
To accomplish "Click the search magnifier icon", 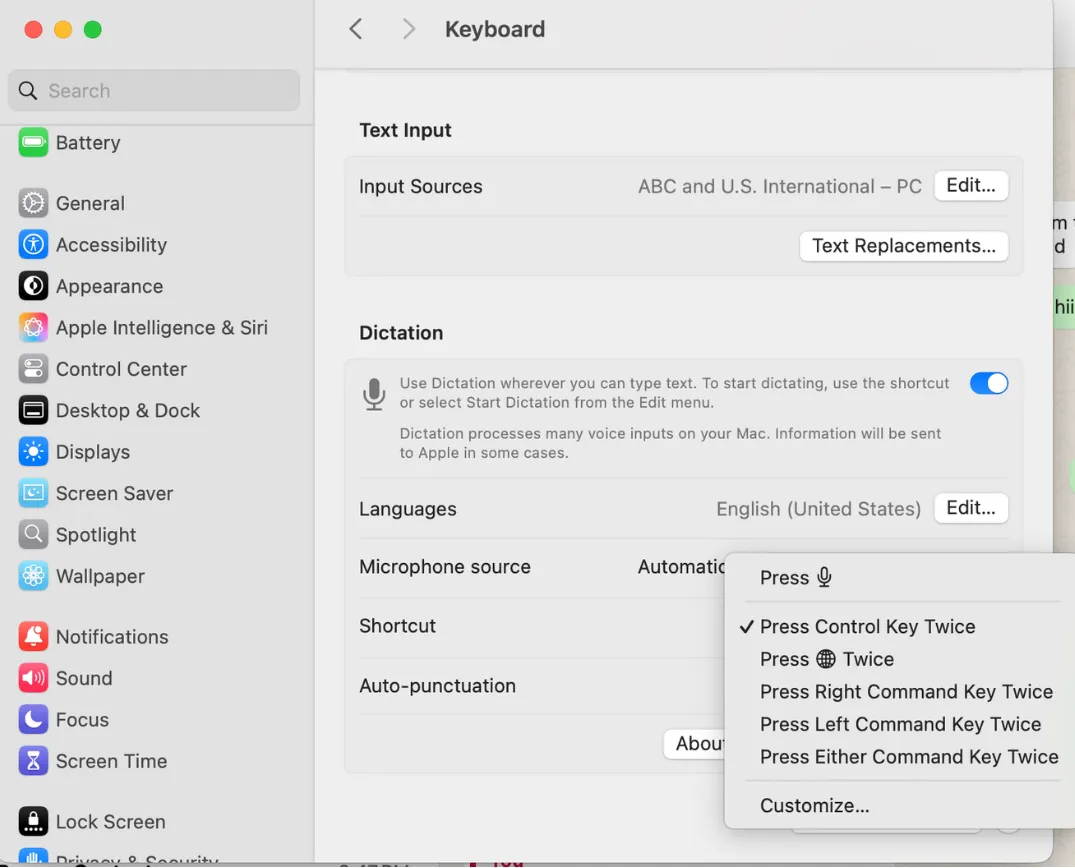I will (x=27, y=91).
